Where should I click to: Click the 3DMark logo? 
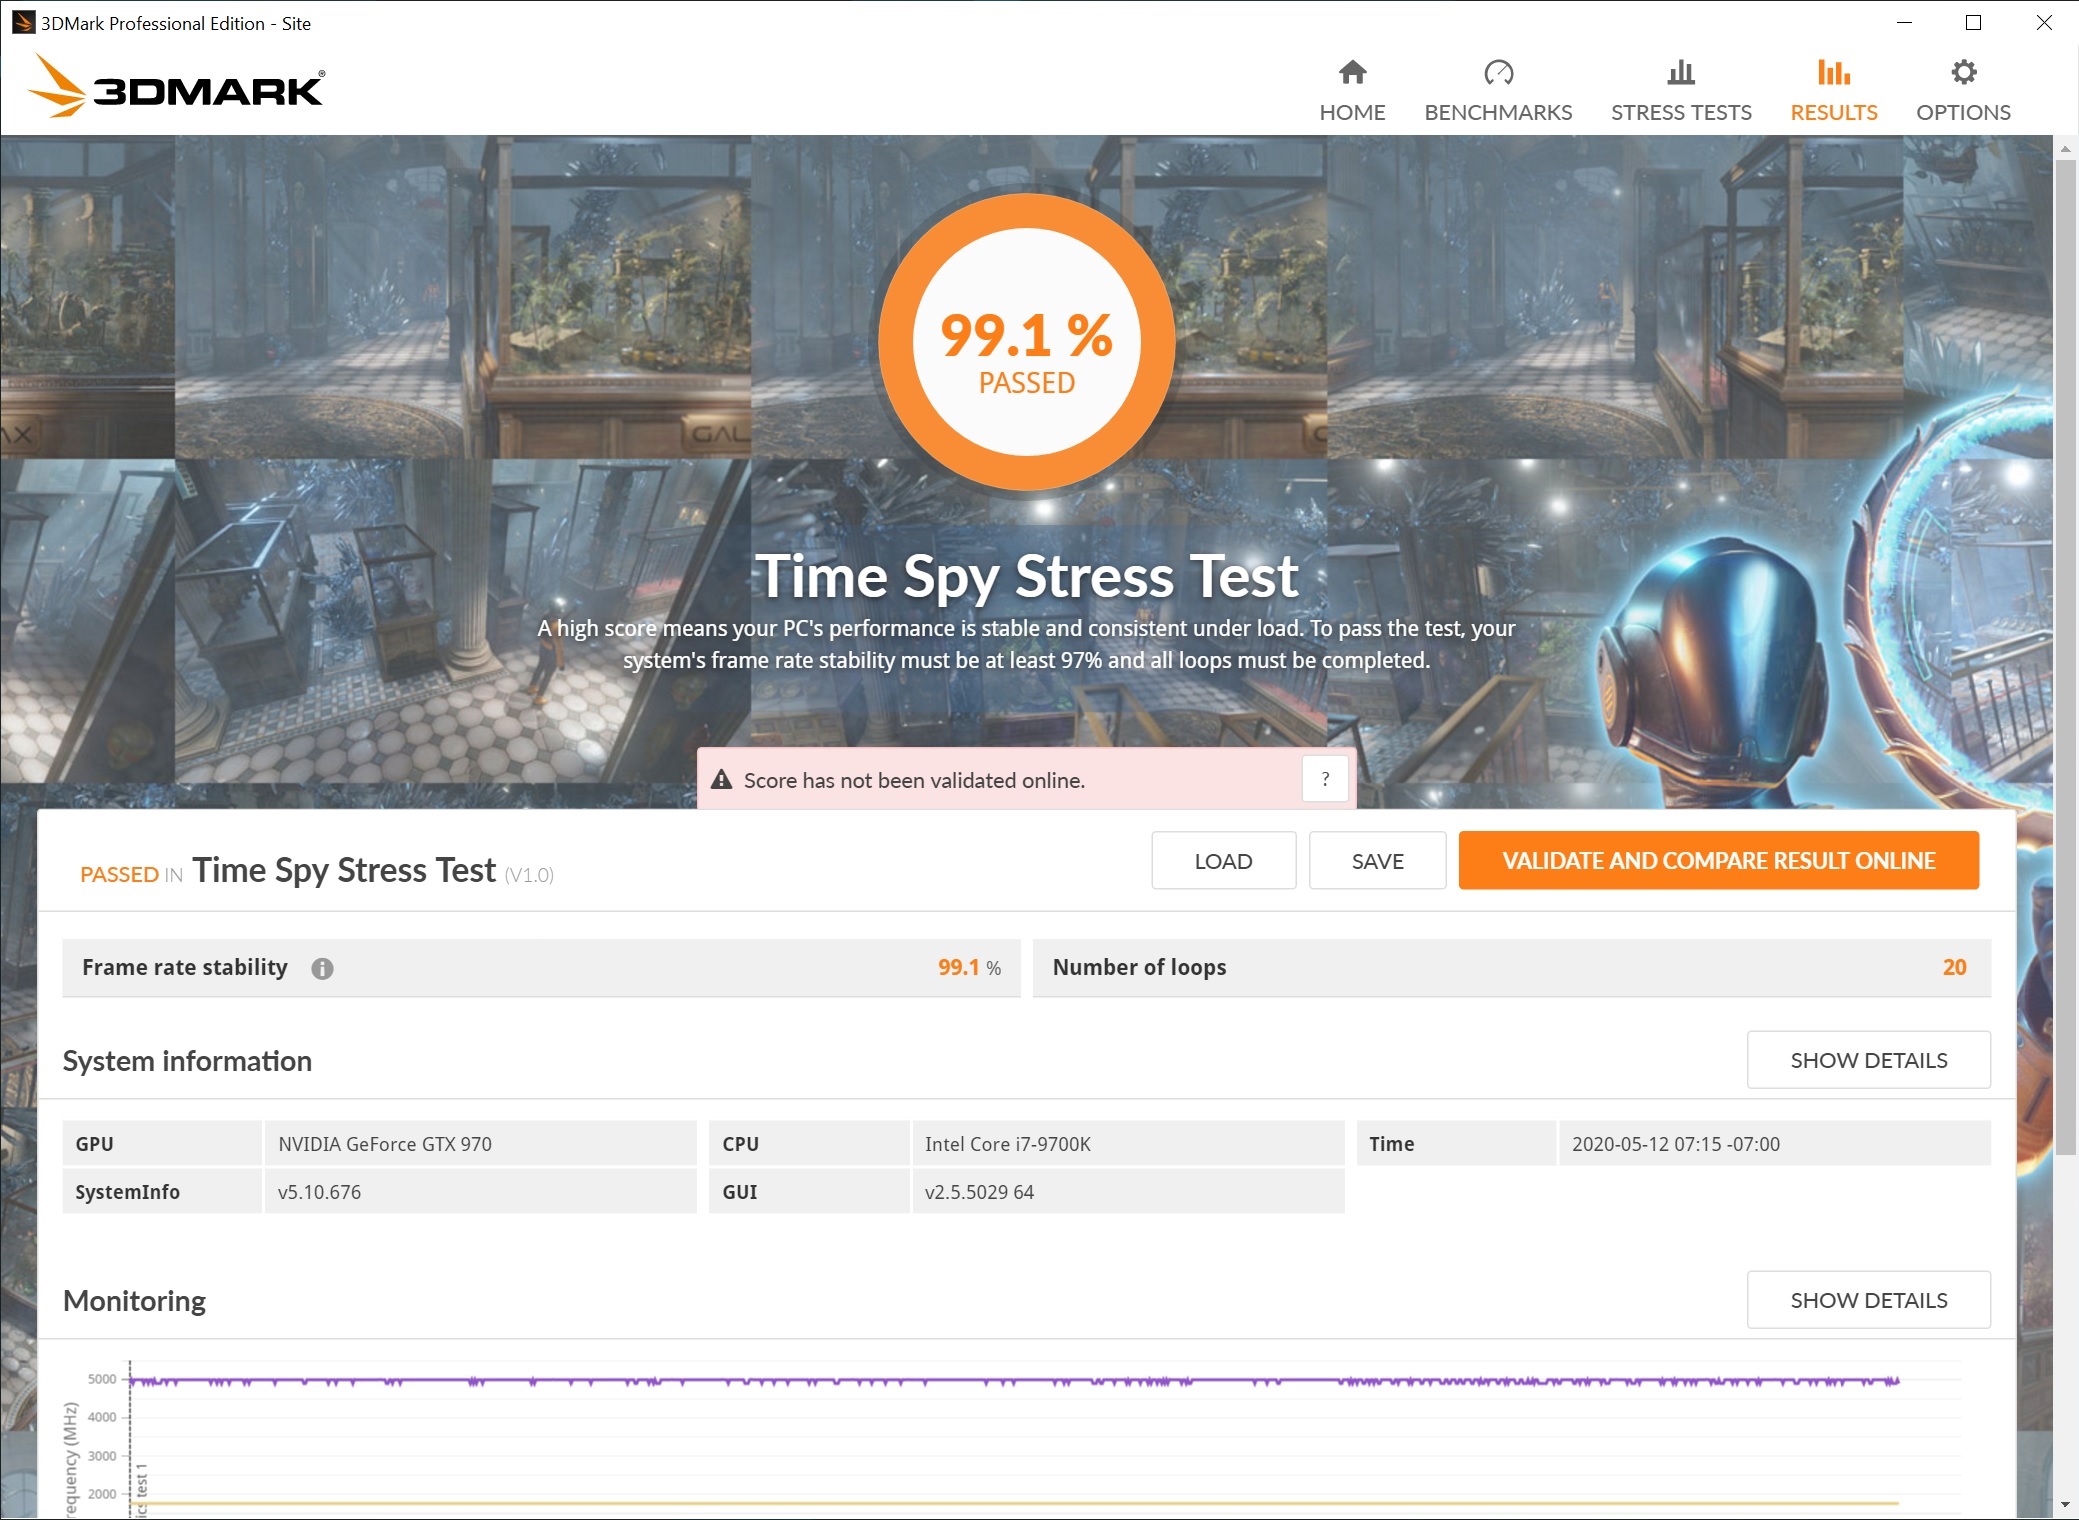tap(176, 86)
